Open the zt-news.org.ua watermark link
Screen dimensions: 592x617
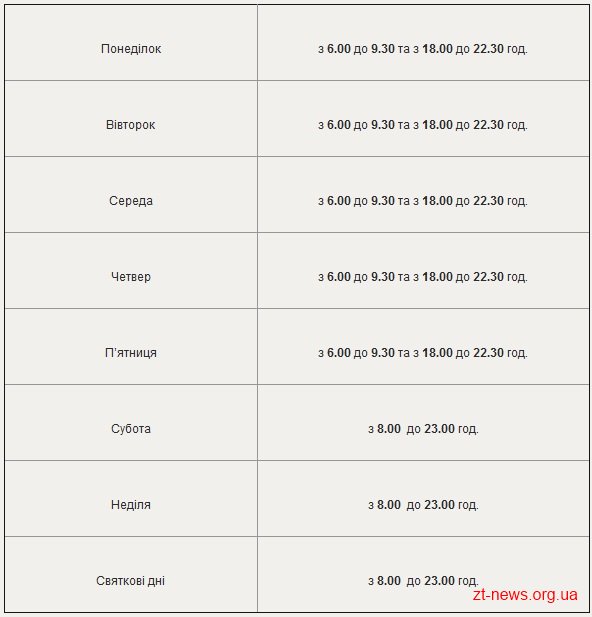click(525, 595)
